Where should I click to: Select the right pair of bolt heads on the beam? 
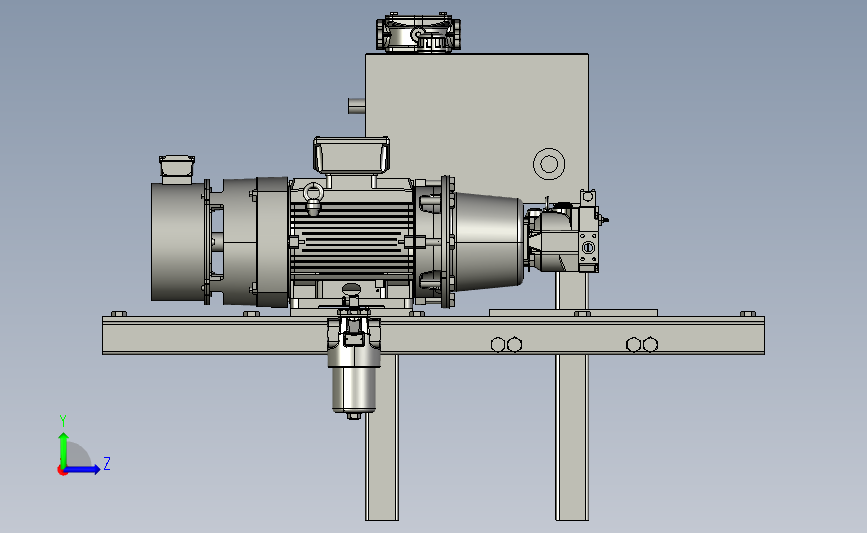coord(642,345)
